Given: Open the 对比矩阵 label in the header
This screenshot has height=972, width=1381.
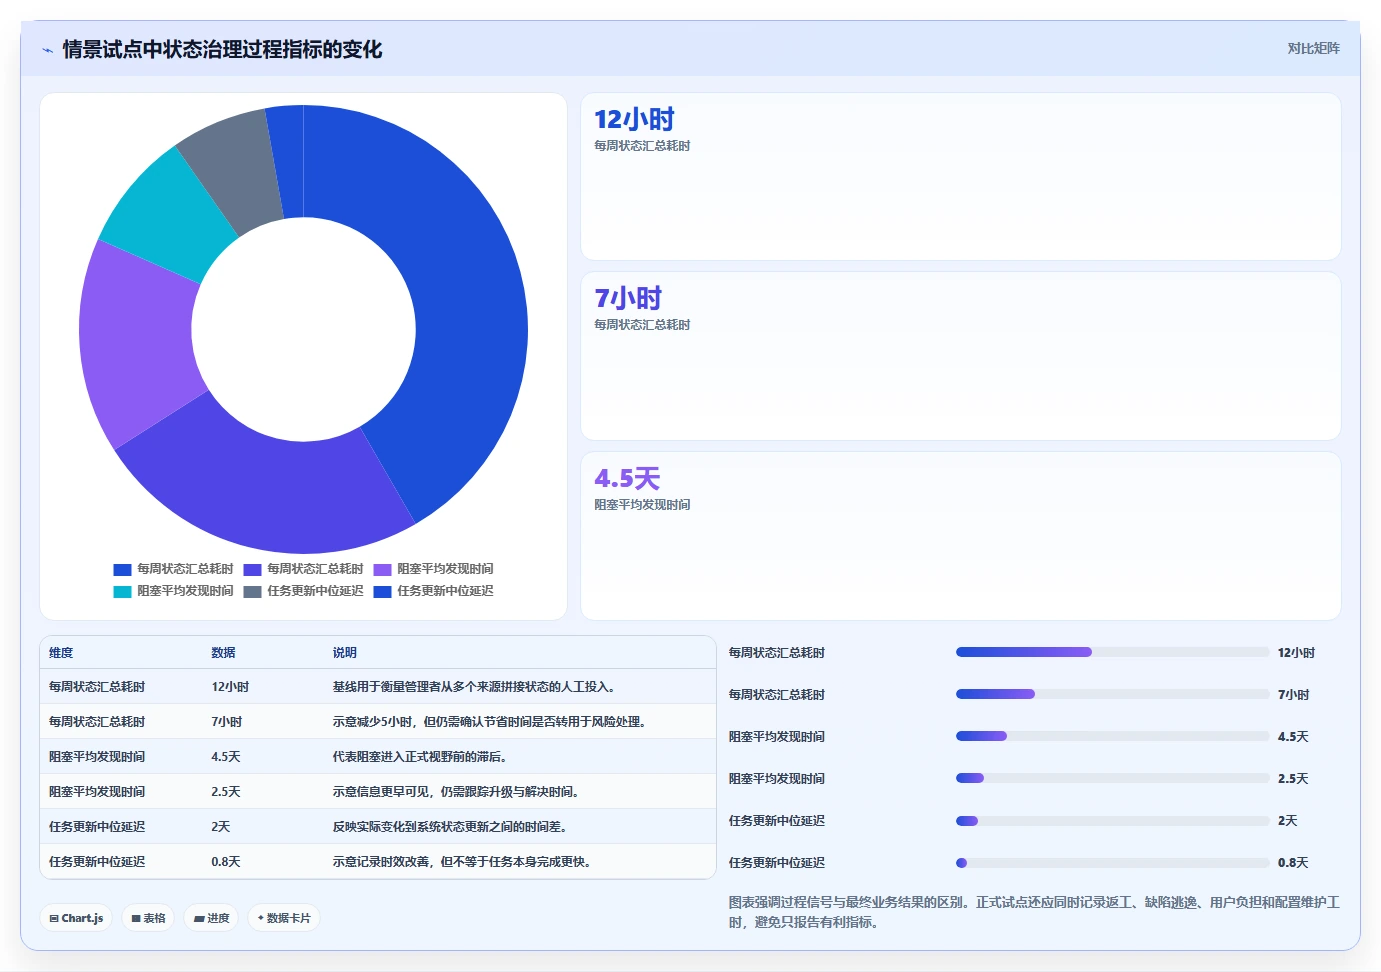Looking at the screenshot, I should [x=1313, y=48].
